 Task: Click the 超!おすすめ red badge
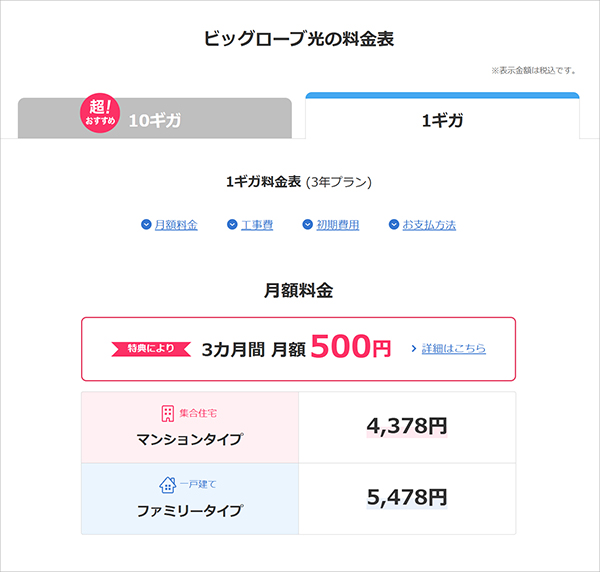coord(100,113)
